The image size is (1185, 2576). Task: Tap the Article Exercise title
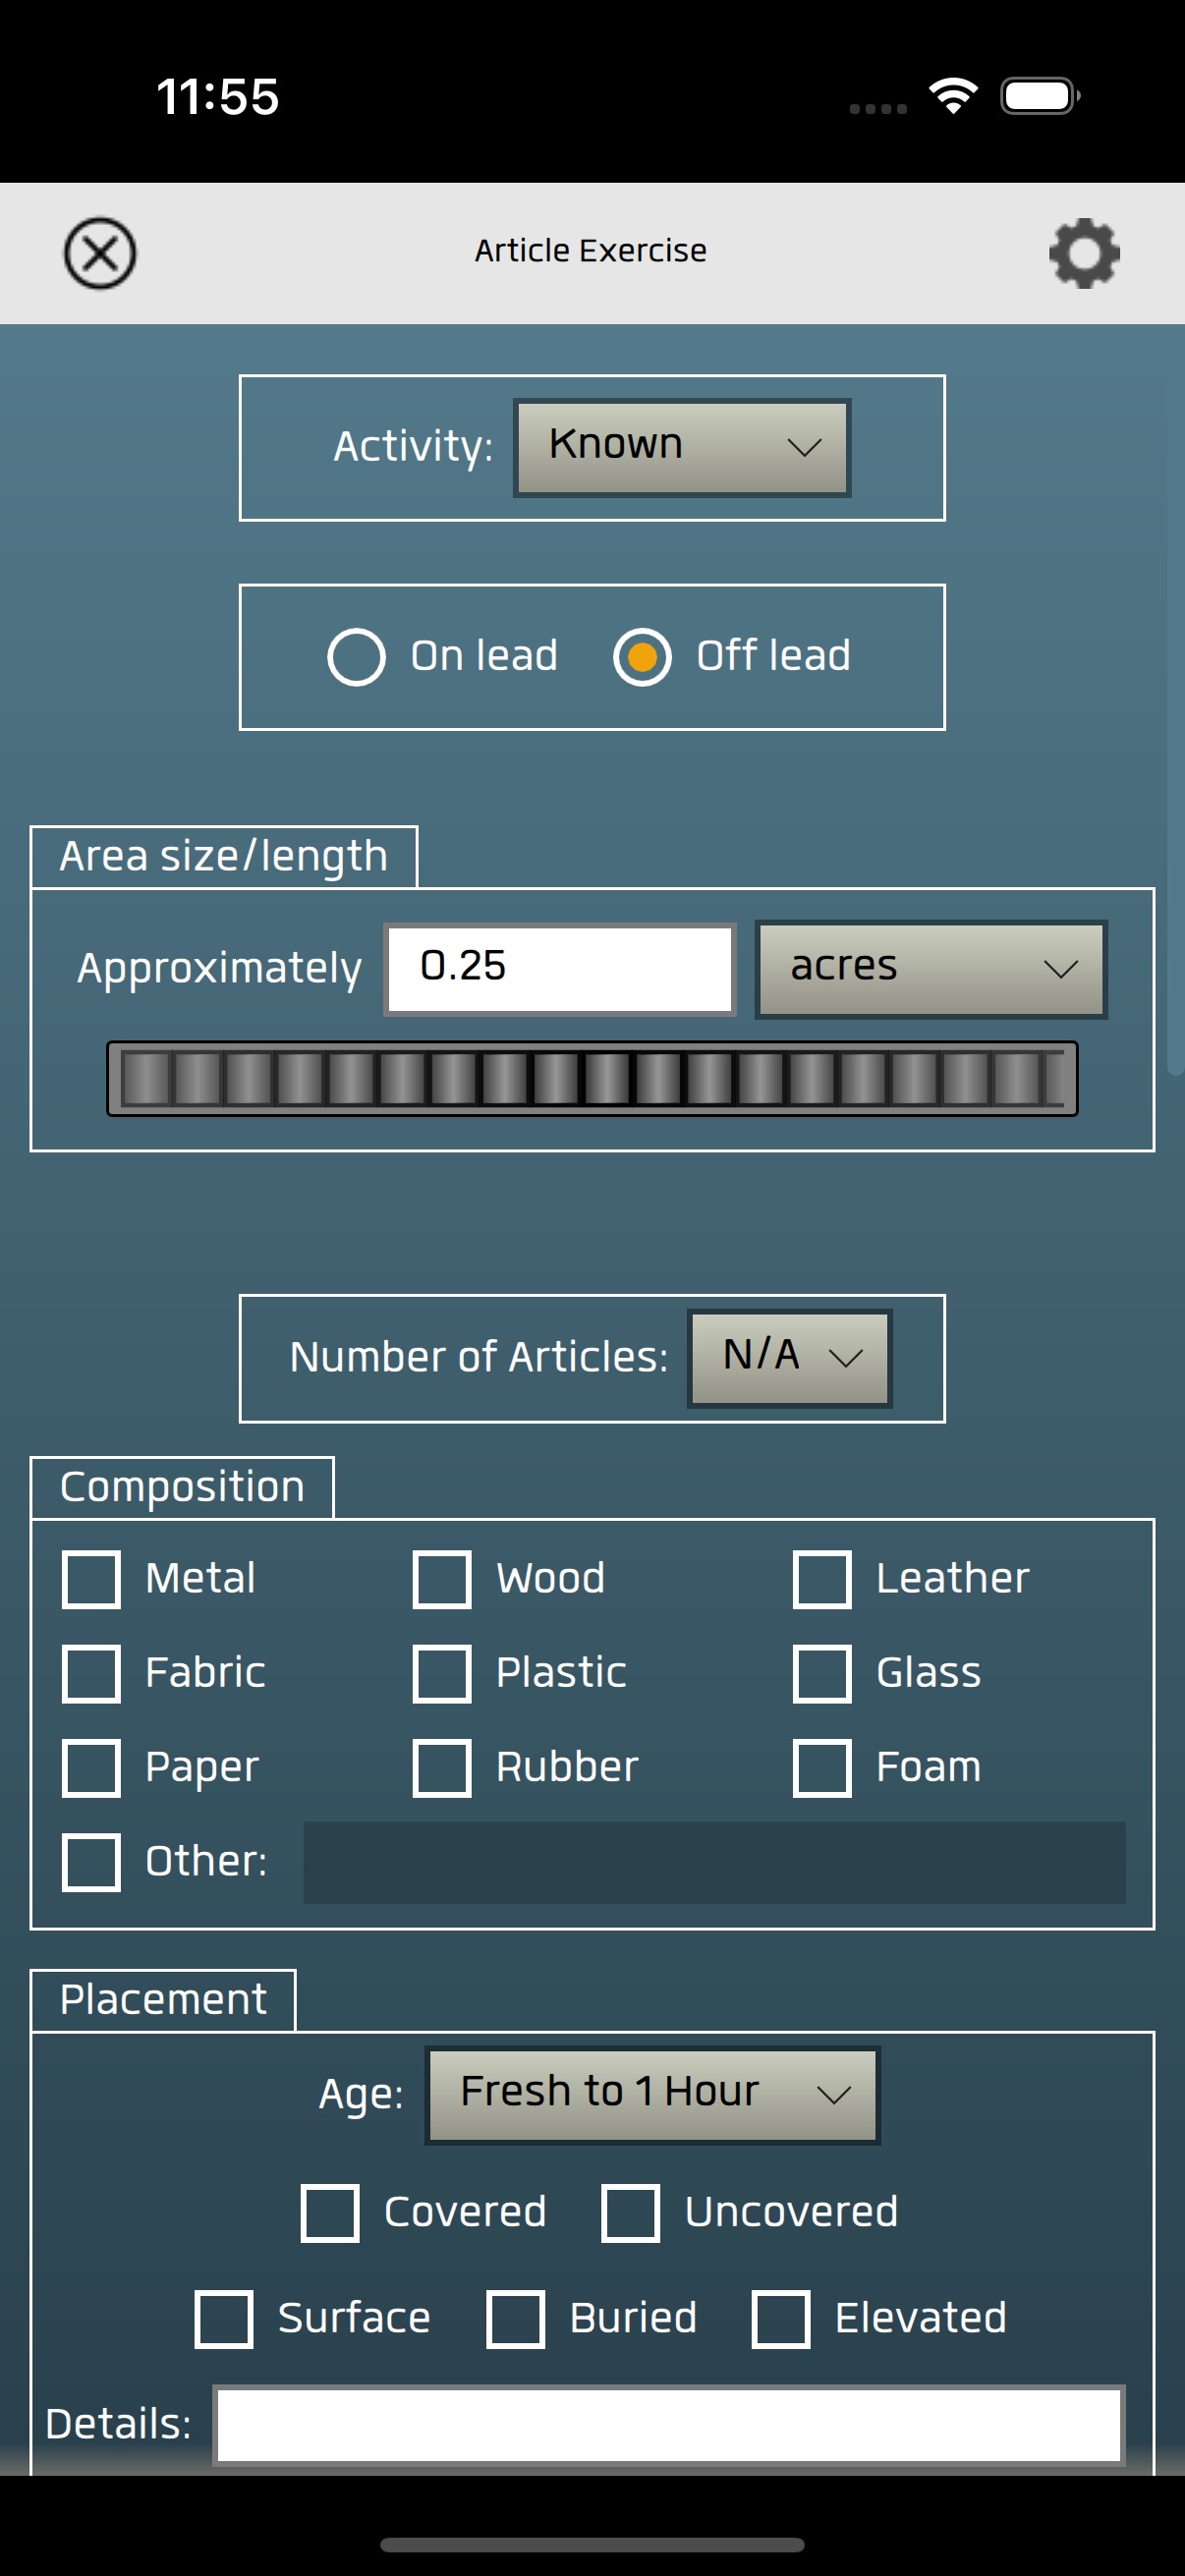click(x=590, y=251)
